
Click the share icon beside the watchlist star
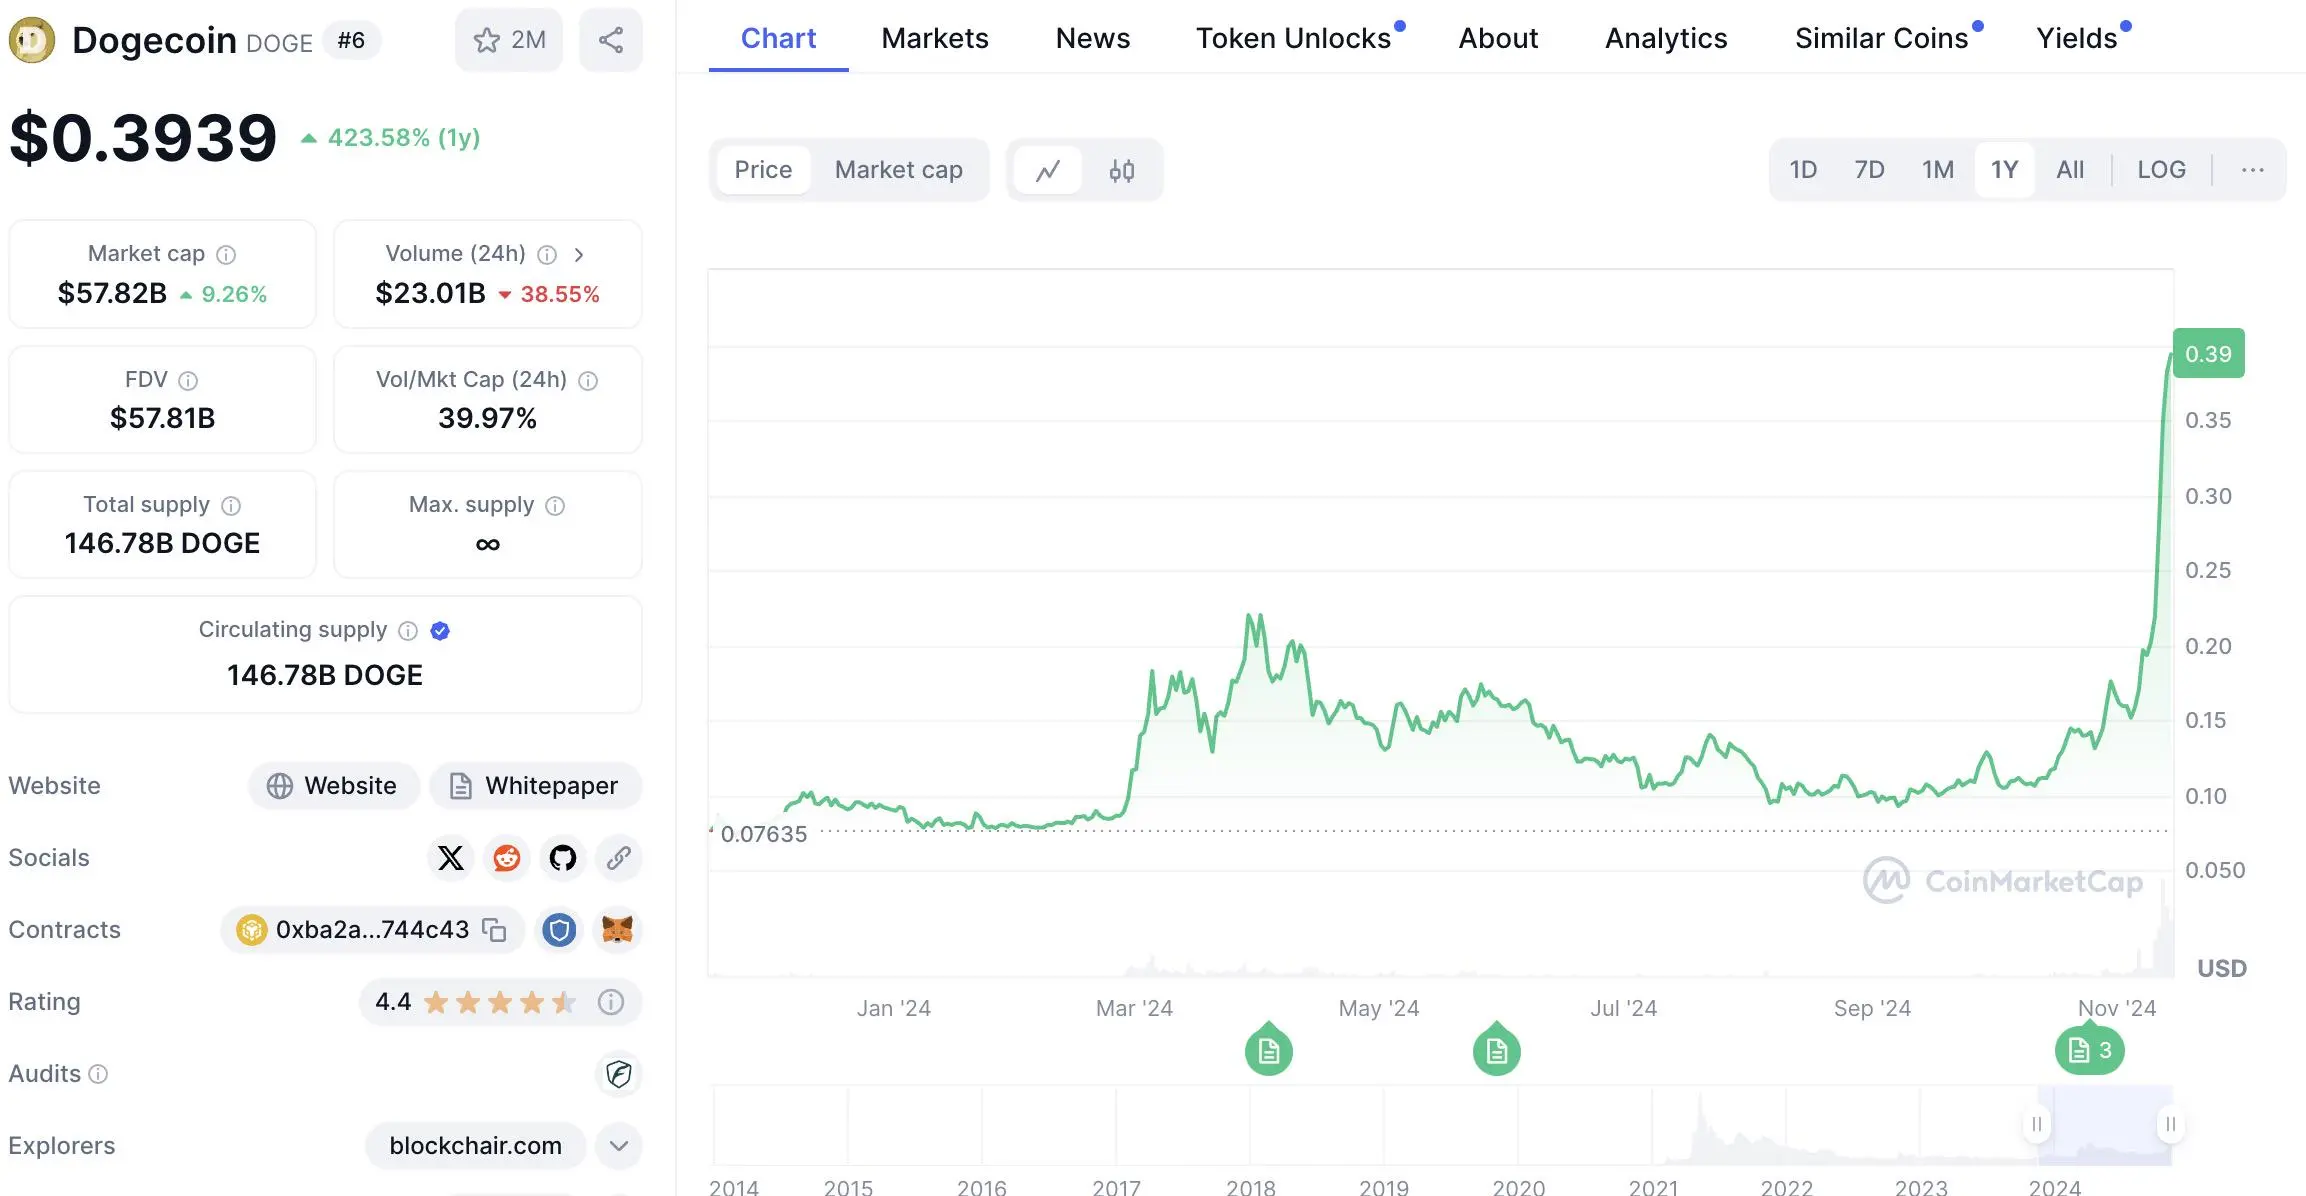(611, 40)
